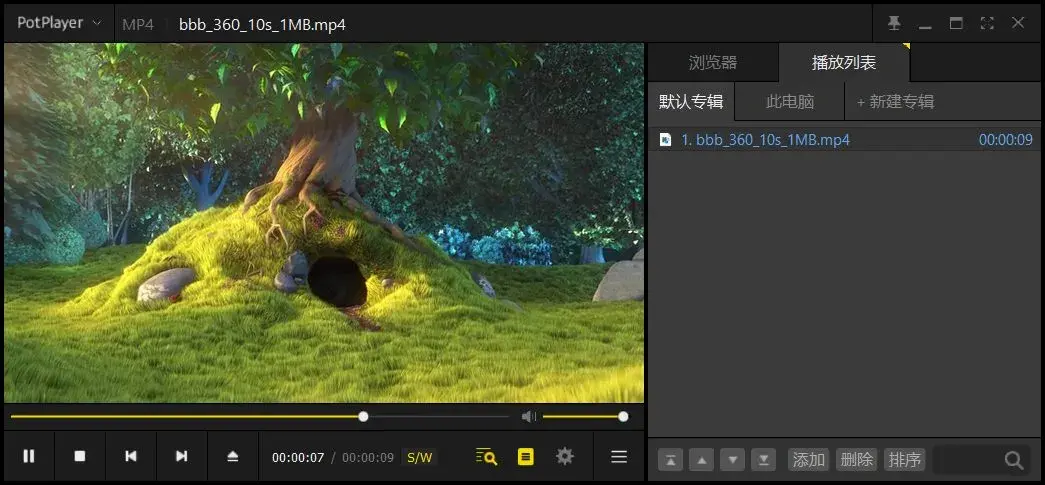Select the 默认专辑 album tab
Viewport: 1045px width, 485px height.
691,101
